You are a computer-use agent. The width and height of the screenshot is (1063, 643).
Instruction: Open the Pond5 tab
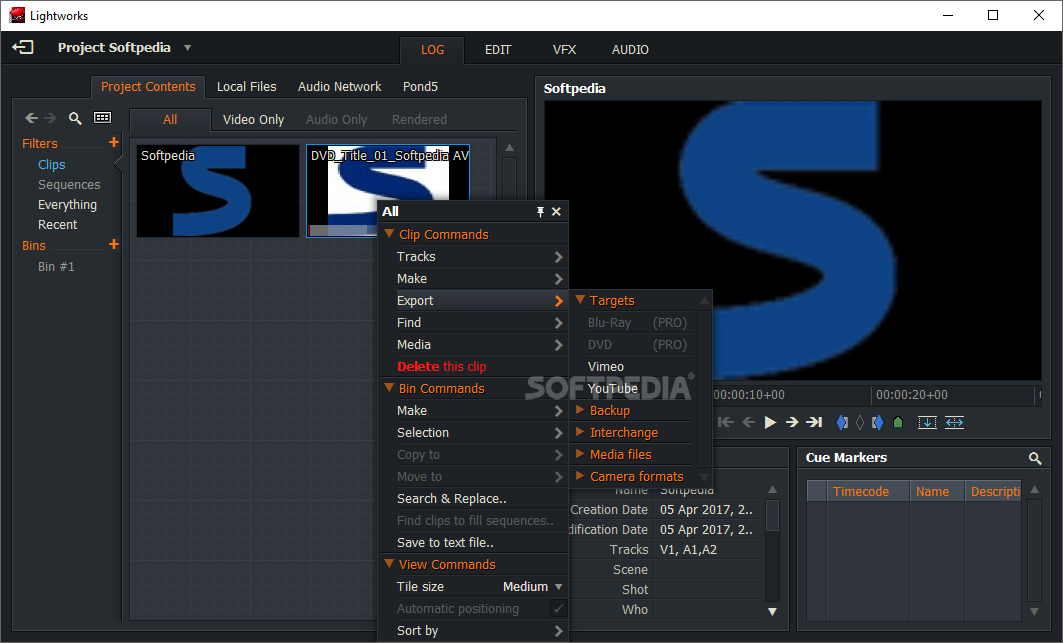420,87
